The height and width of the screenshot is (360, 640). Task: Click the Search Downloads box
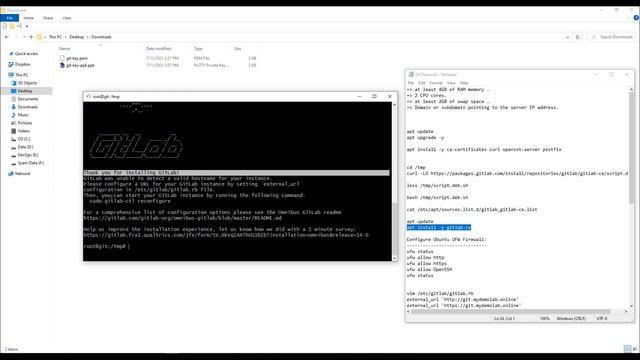pyautogui.click(x=612, y=37)
